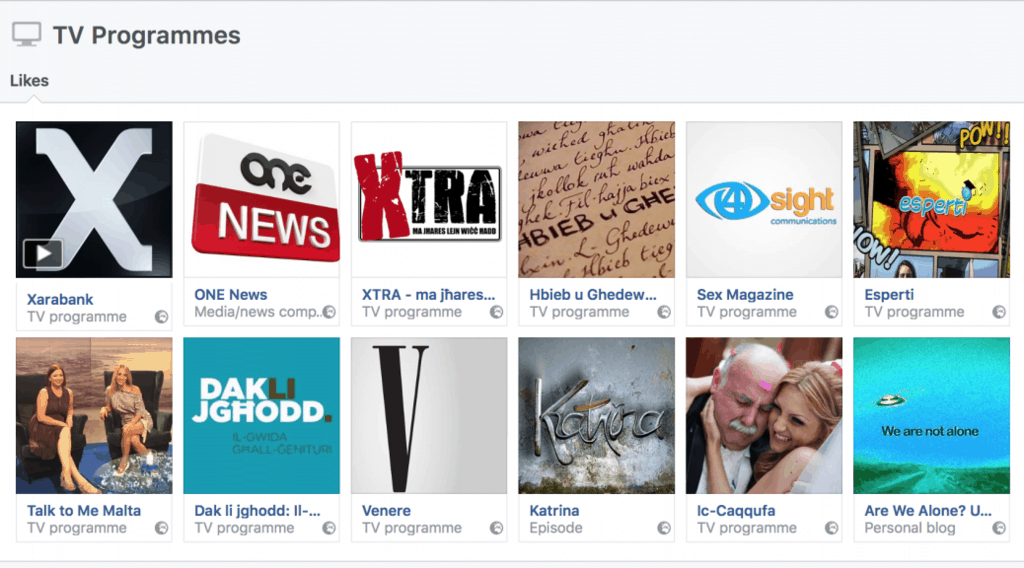Click the 4sight communications thumbnail
This screenshot has height=568, width=1024.
764,200
